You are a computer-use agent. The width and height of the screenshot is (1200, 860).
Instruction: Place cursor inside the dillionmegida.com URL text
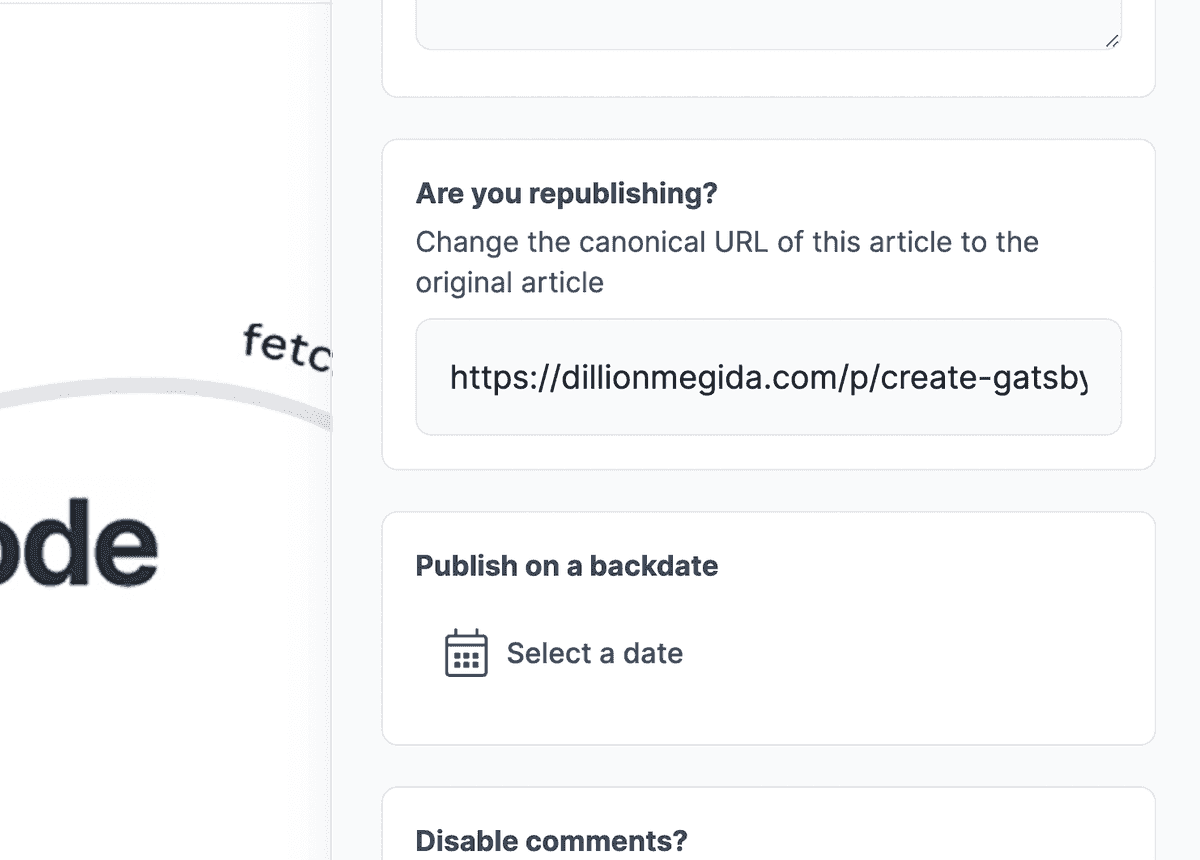(x=770, y=378)
